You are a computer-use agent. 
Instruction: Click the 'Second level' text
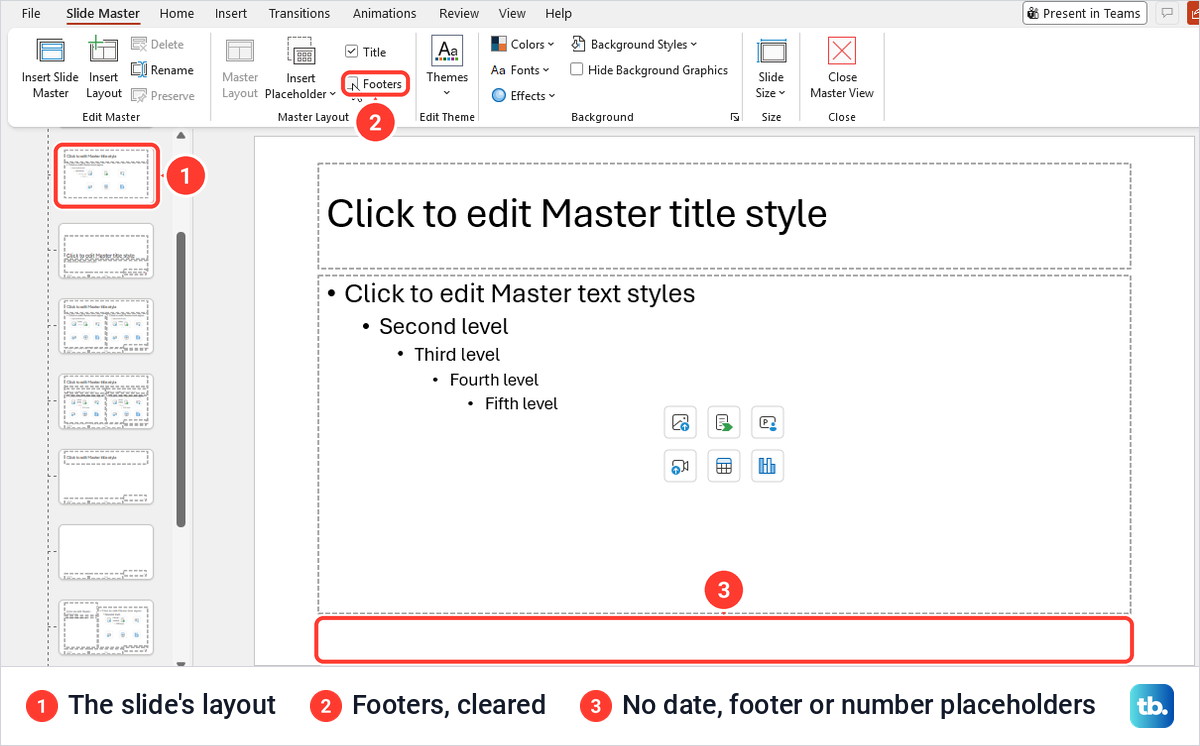point(443,326)
